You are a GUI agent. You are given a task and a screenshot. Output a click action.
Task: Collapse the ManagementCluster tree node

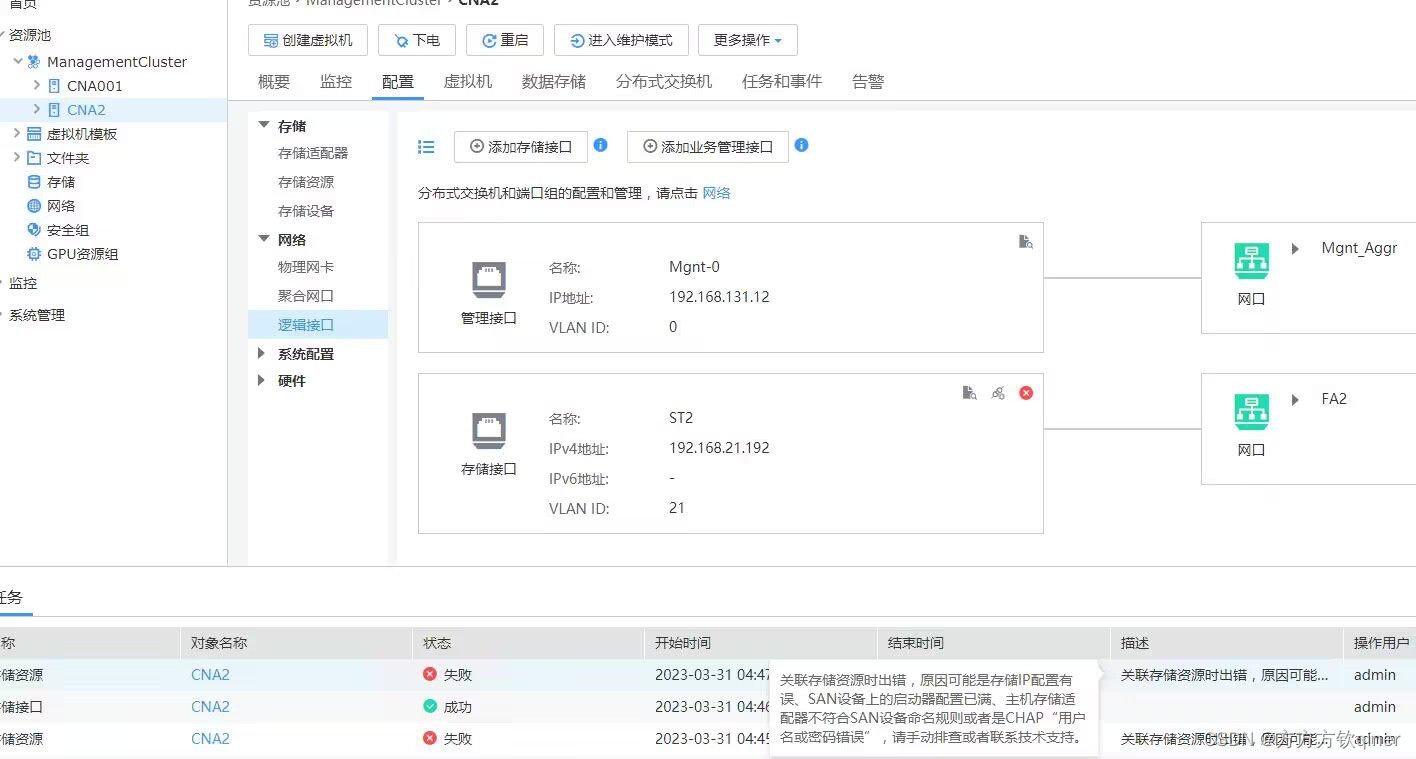tap(18, 62)
